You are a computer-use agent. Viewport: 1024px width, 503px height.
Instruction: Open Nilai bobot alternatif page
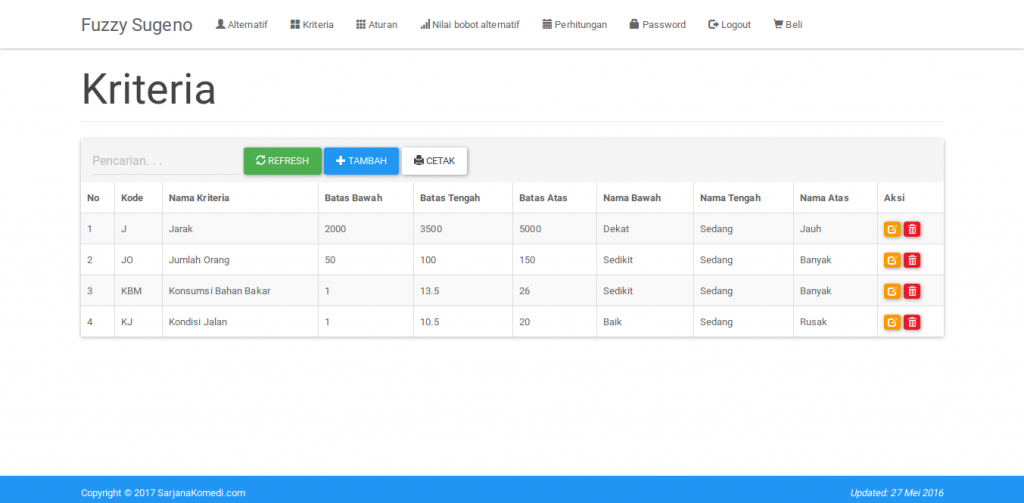[x=469, y=24]
